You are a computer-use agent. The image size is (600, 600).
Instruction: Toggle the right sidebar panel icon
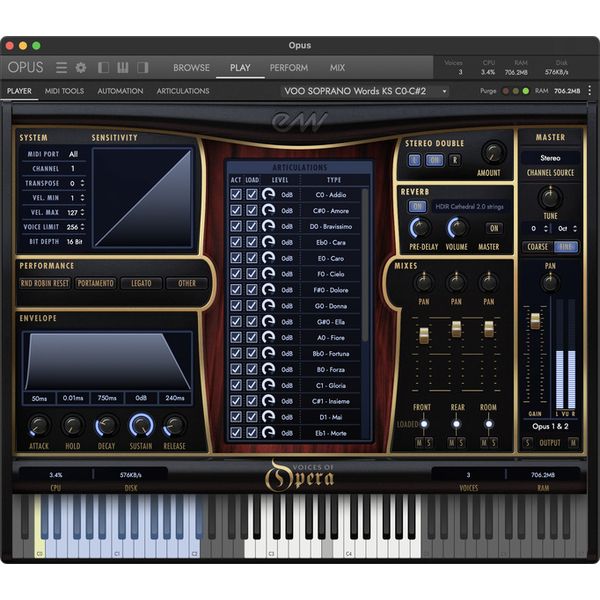tap(143, 68)
